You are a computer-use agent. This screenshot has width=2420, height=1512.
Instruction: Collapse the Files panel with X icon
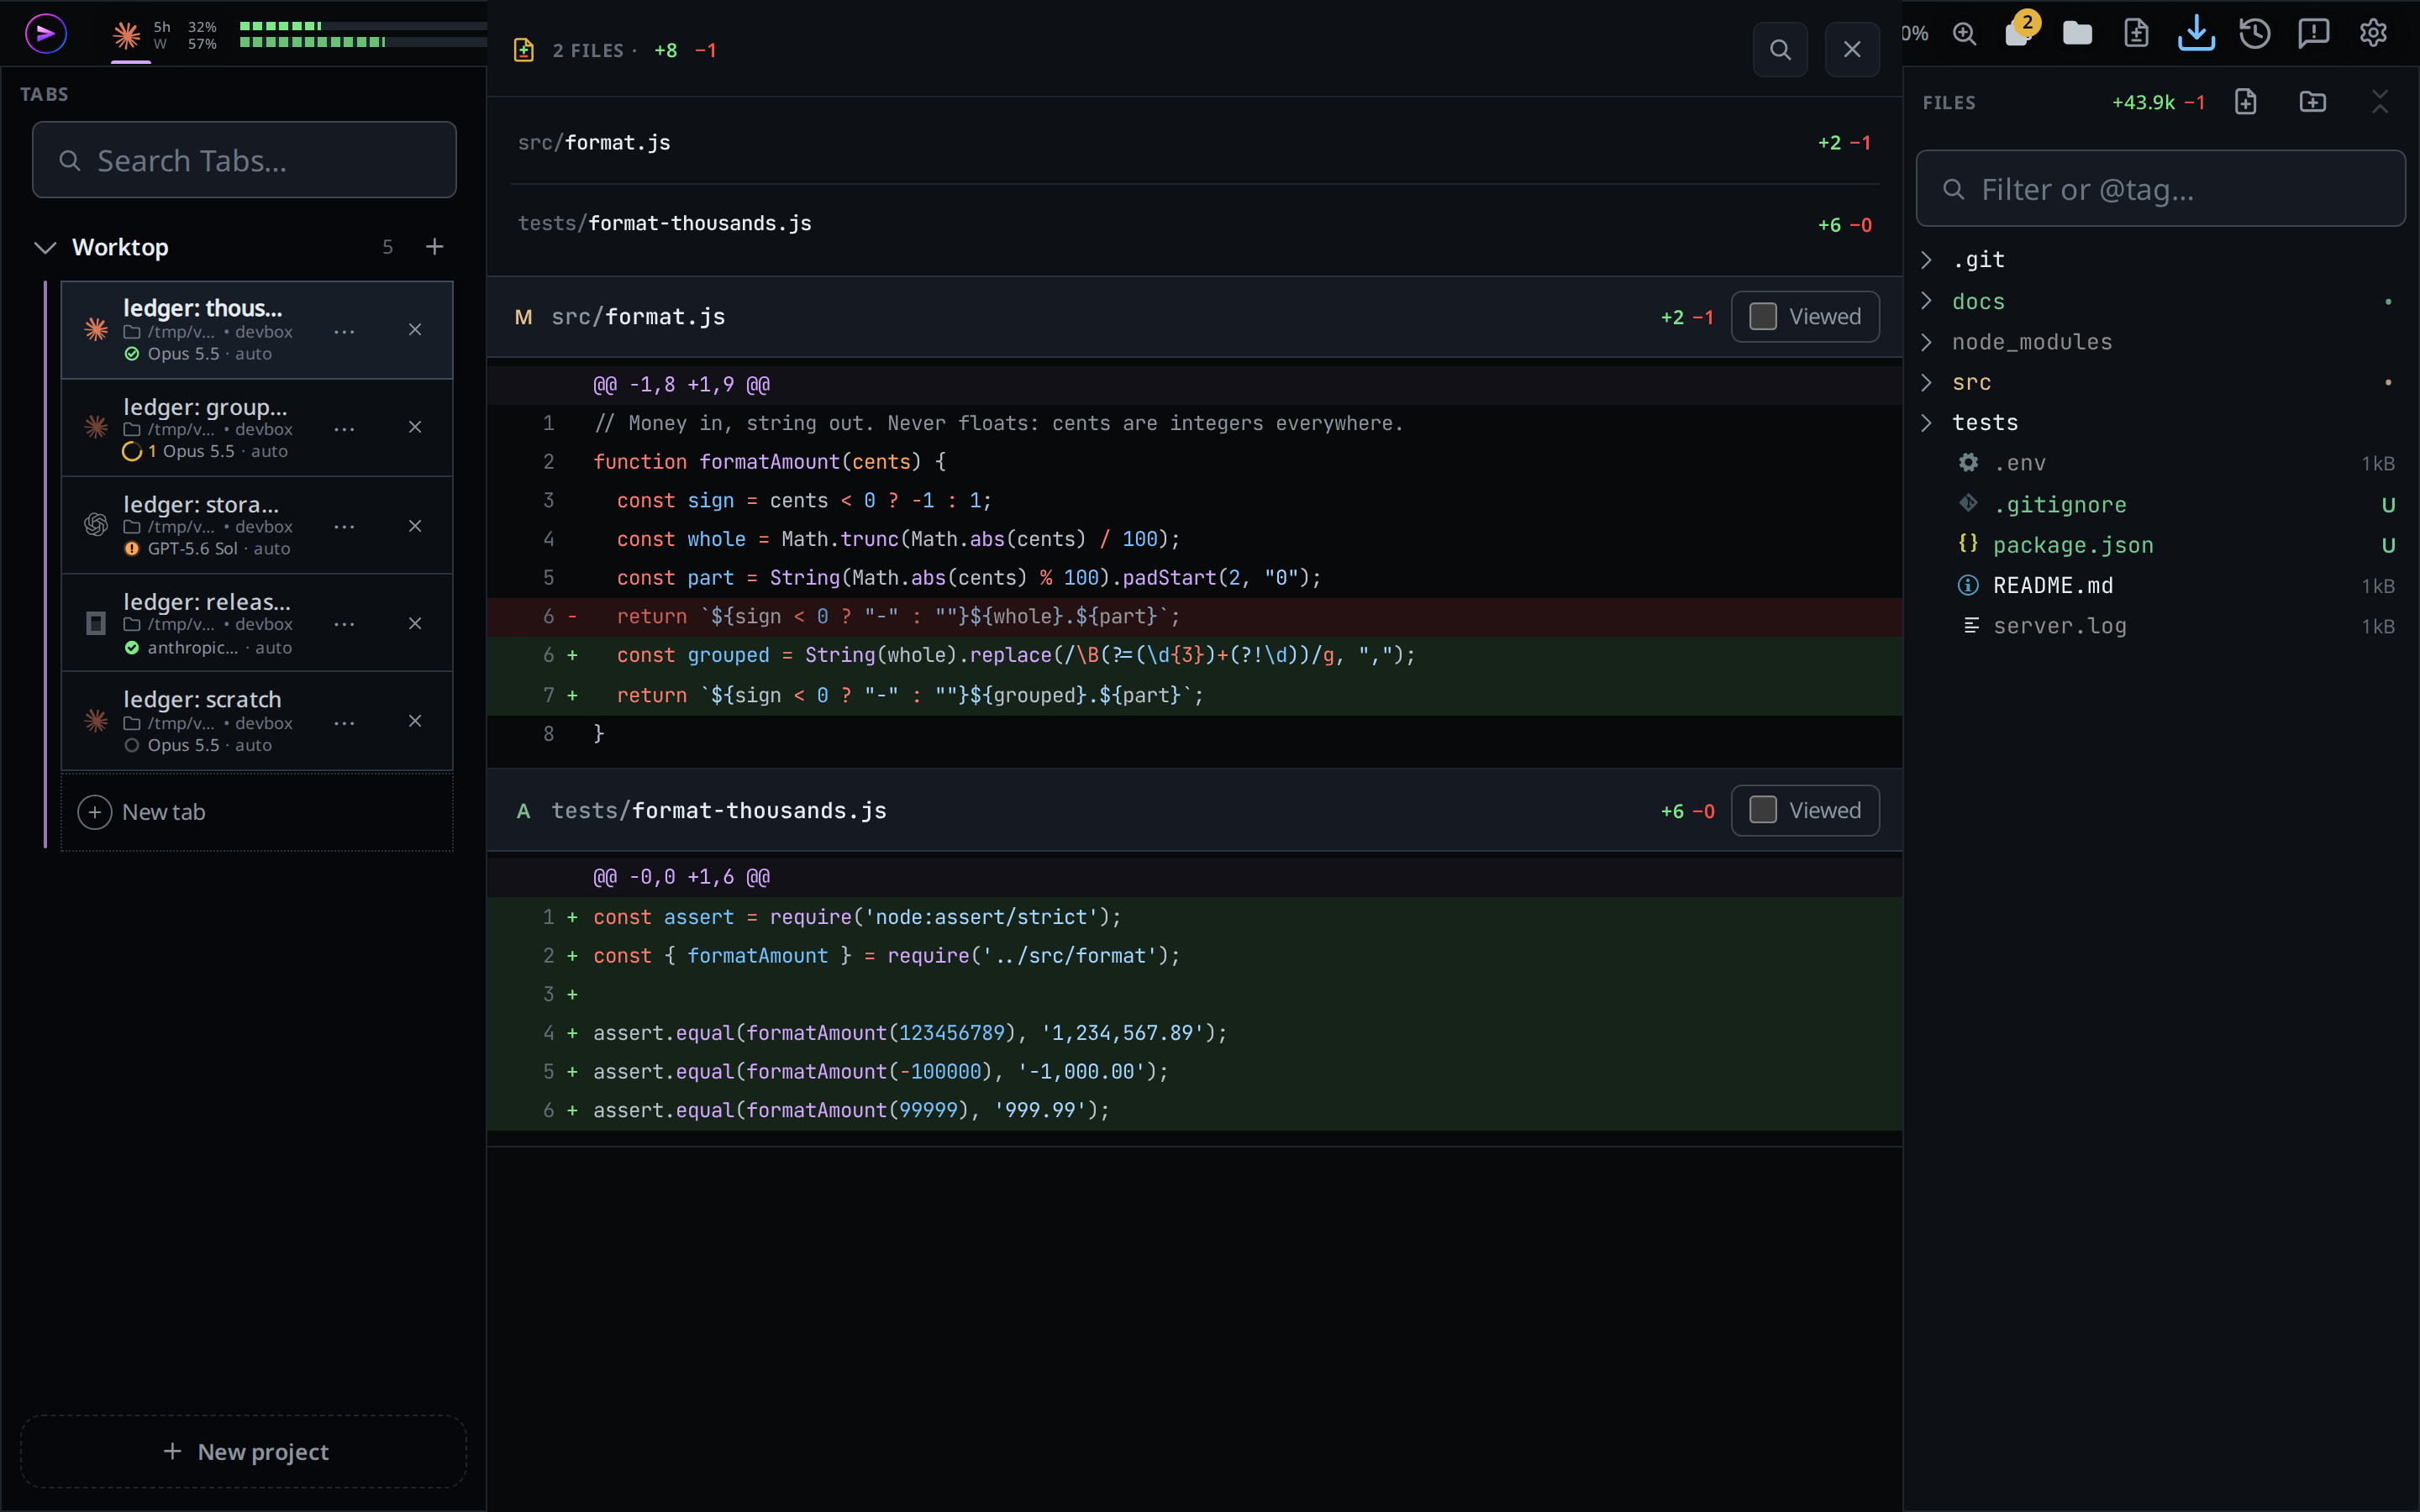(x=2380, y=102)
